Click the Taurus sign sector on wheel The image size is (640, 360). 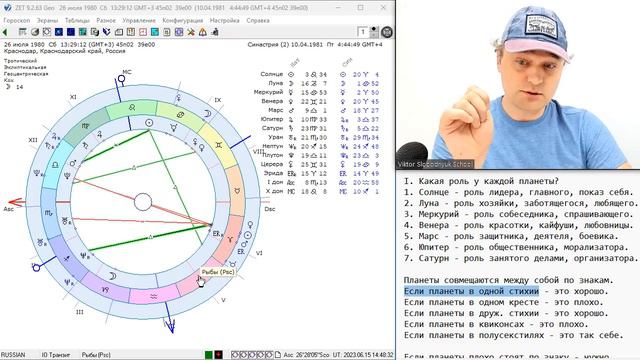[x=238, y=191]
